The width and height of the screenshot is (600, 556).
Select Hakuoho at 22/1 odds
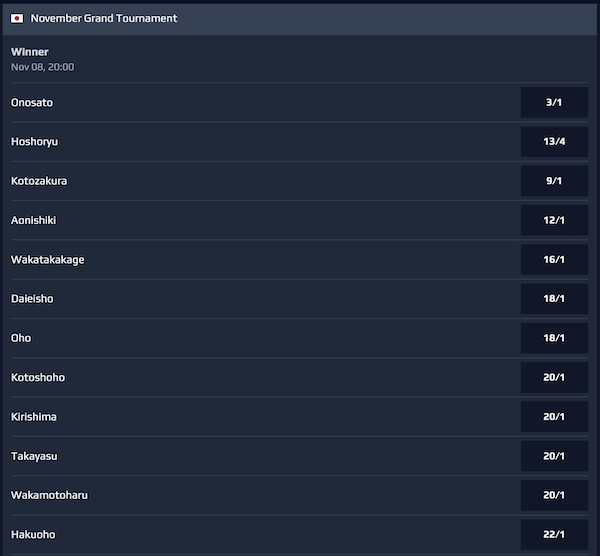[x=554, y=535]
